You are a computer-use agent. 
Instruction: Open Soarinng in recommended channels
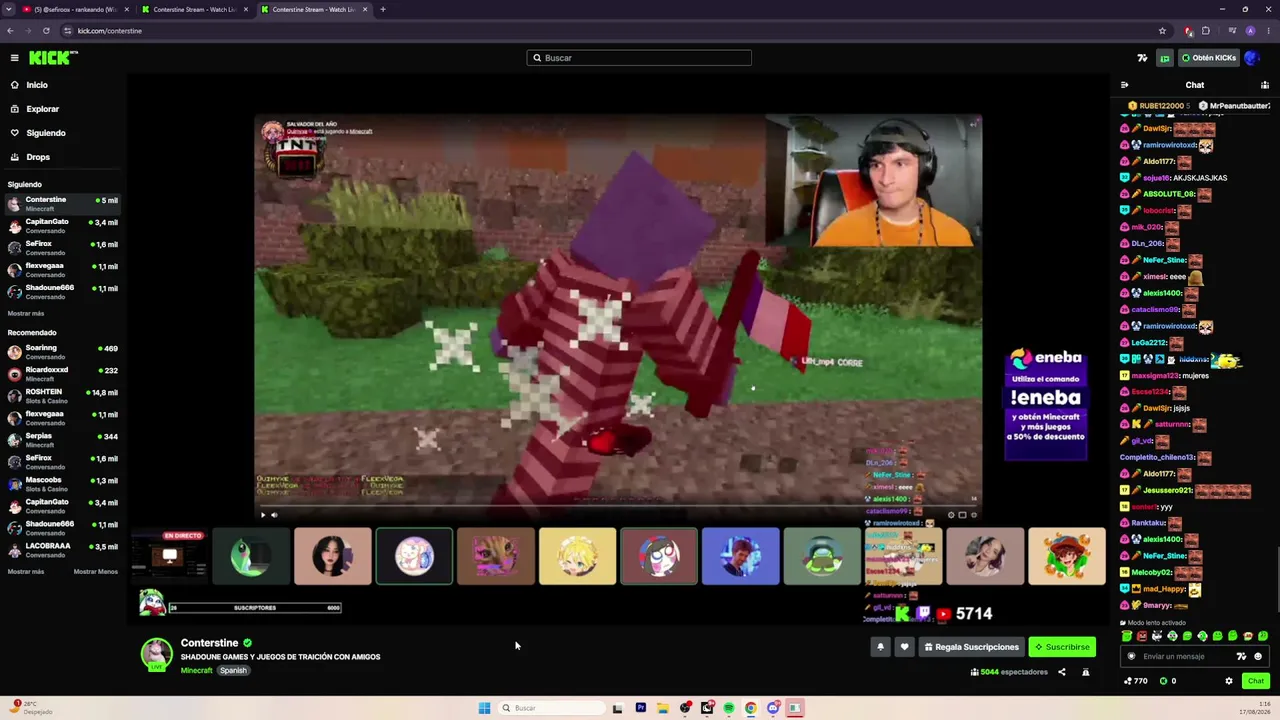pos(62,352)
